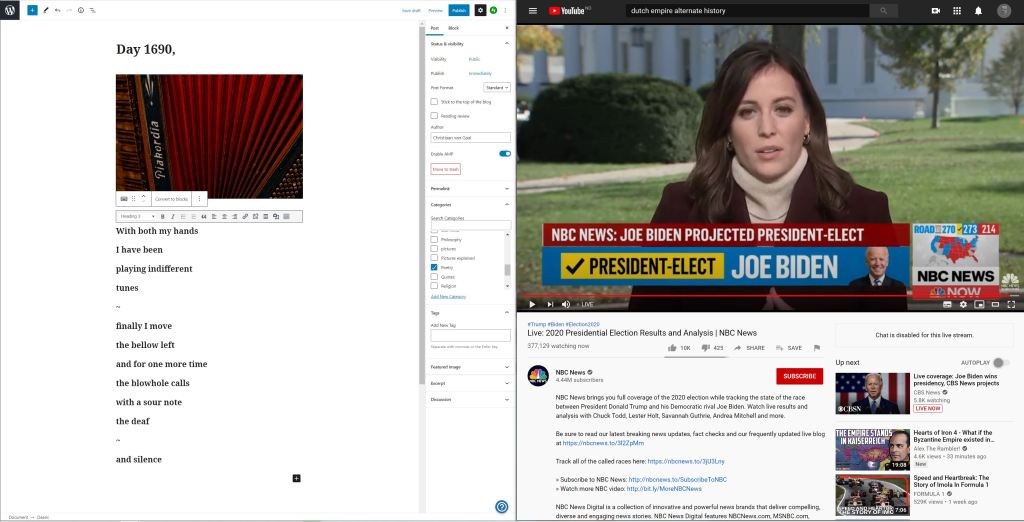The width and height of the screenshot is (1024, 522).
Task: Click the YouTube search magnifier button
Action: [883, 11]
